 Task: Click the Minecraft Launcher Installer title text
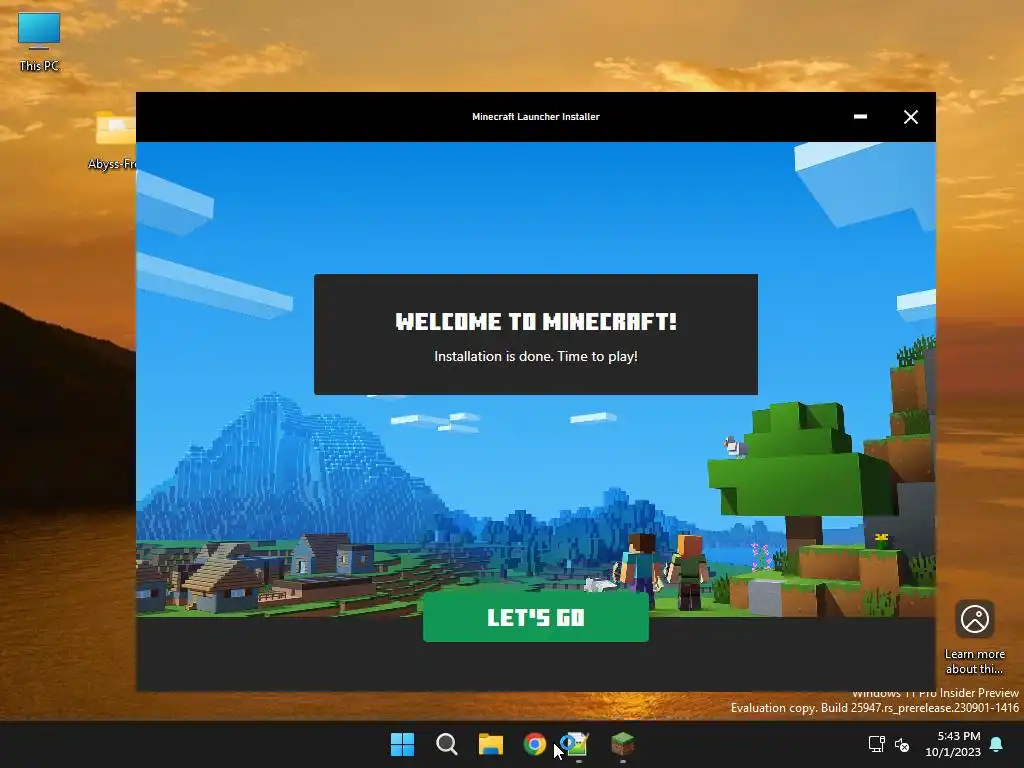(536, 117)
